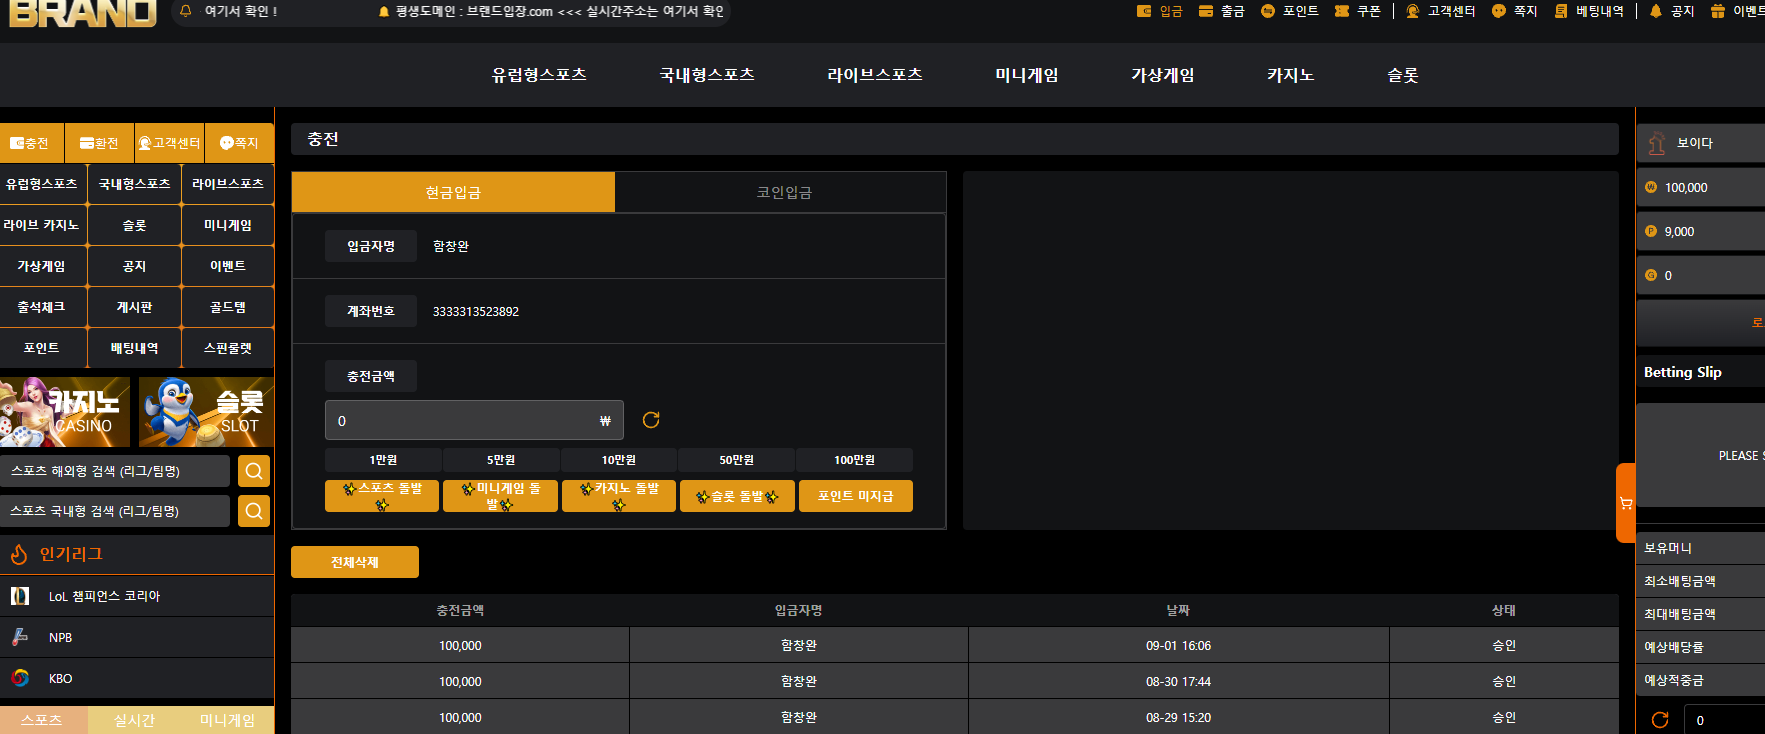The image size is (1765, 734).
Task: Switch to the 코인입금 tab
Action: (x=784, y=192)
